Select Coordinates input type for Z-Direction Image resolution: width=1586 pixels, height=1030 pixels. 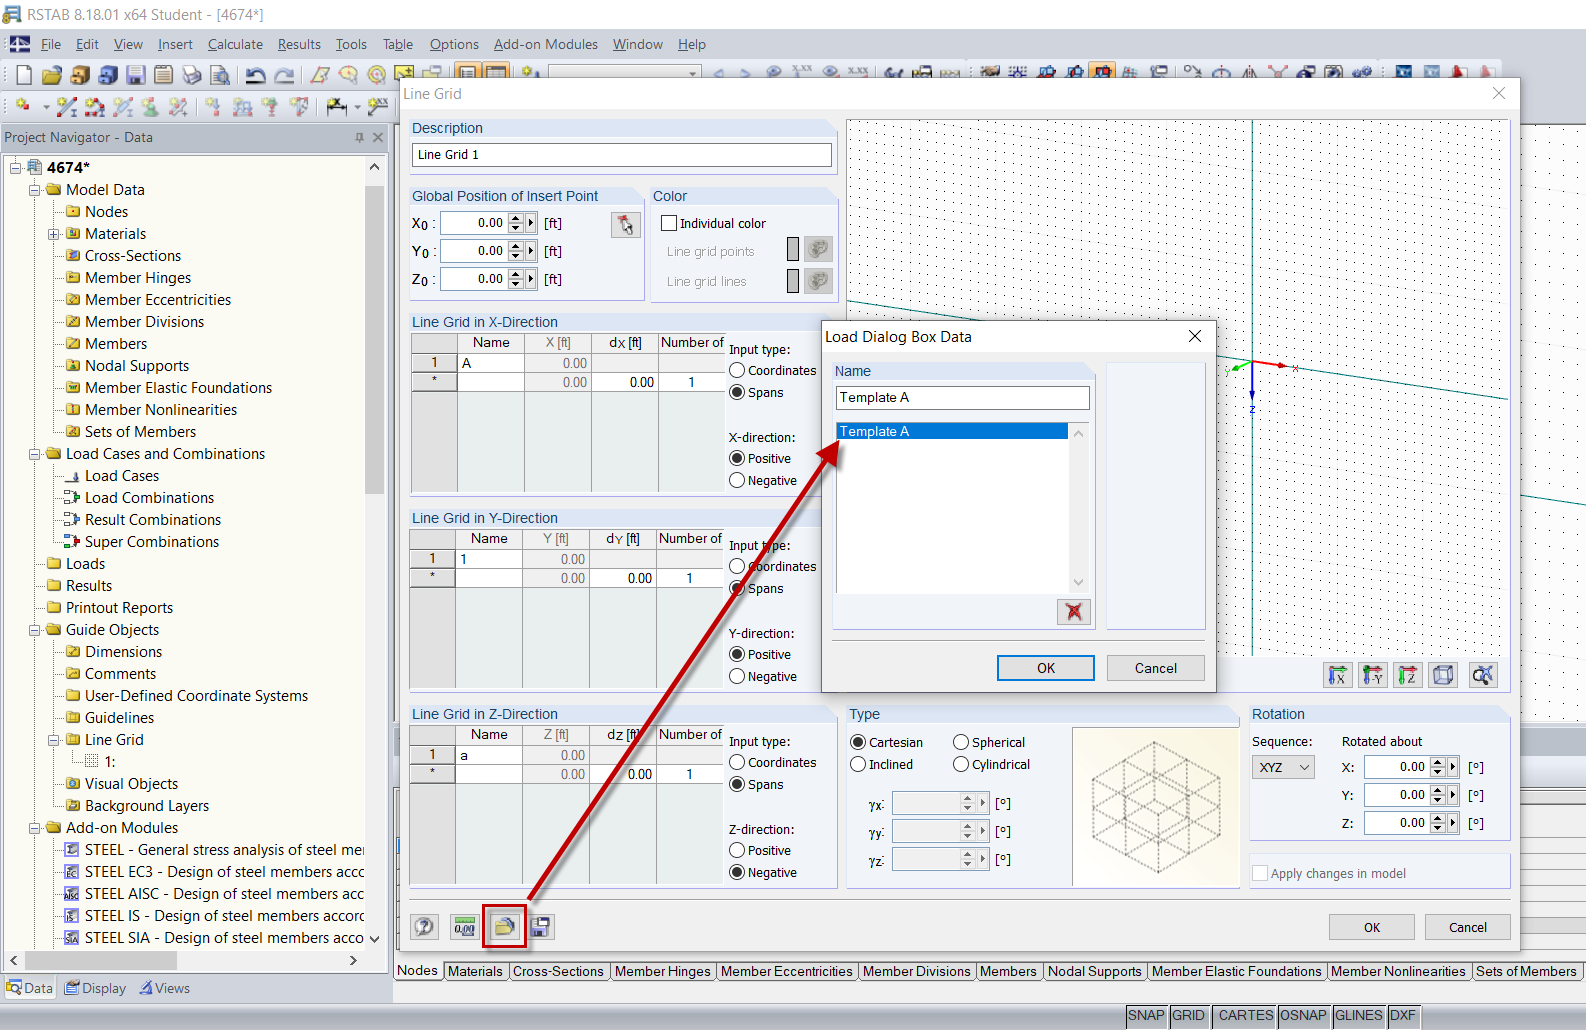(x=737, y=762)
